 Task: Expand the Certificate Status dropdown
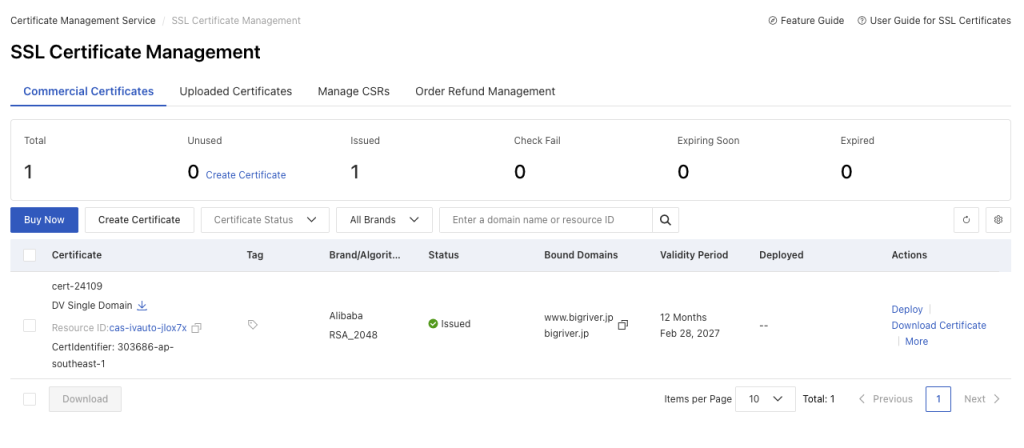265,220
